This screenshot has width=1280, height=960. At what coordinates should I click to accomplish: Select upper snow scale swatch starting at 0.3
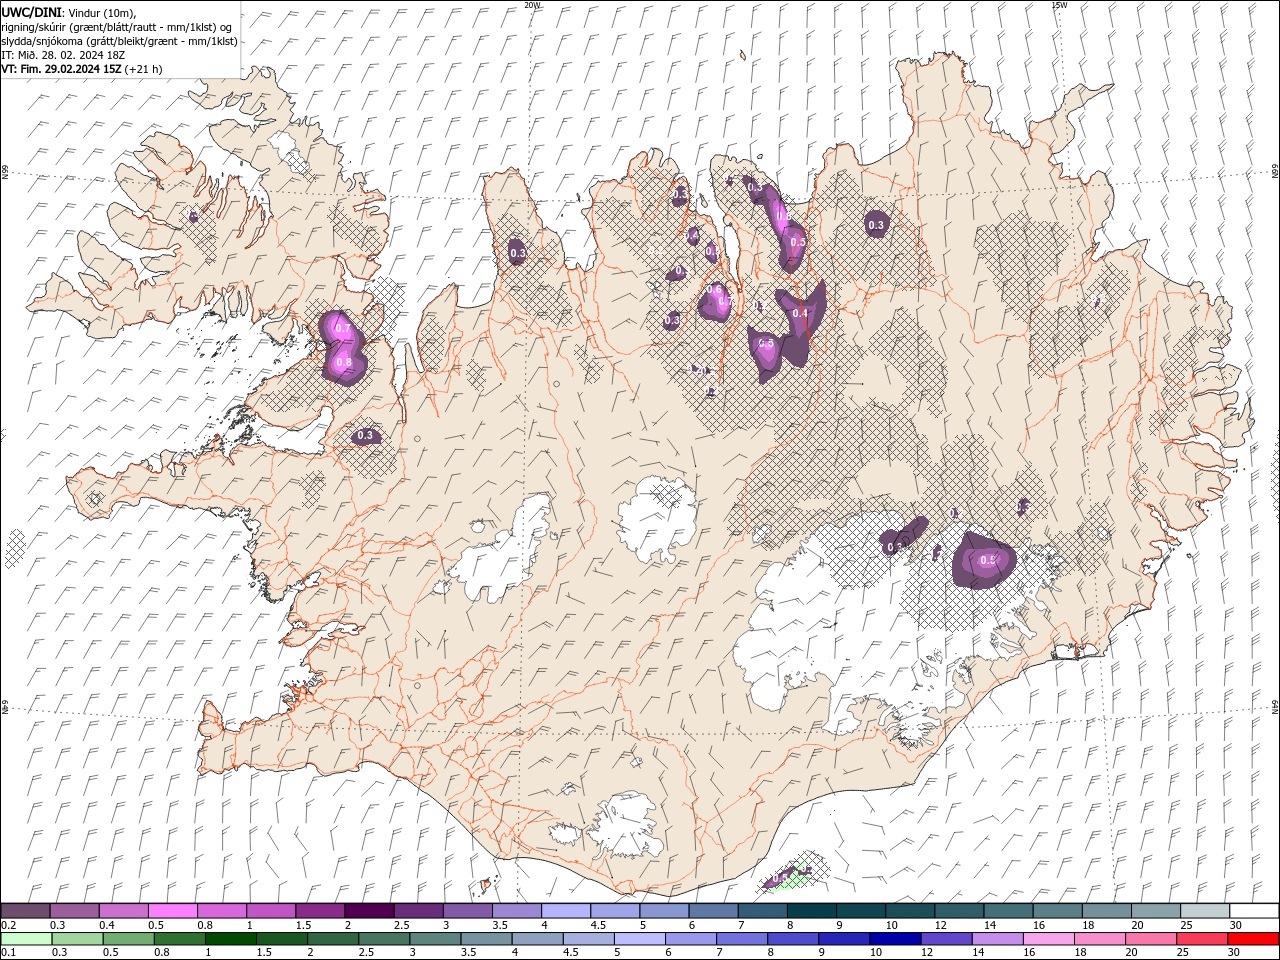[75, 911]
